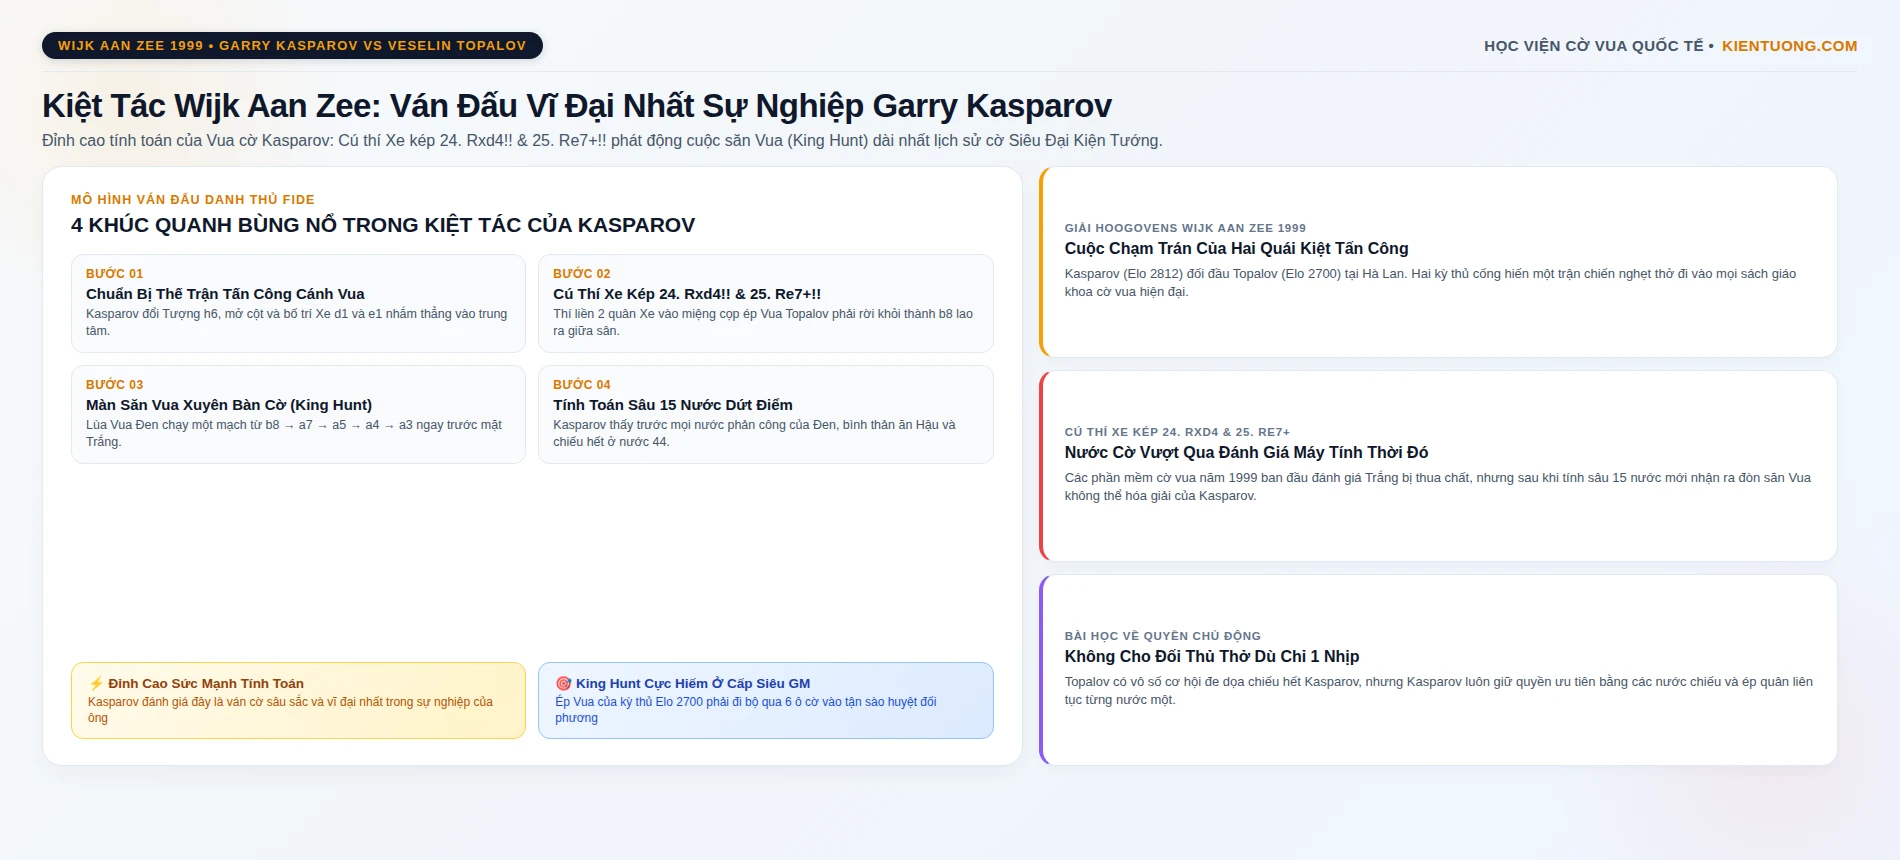
Task: Click paragraph starting 'Topalov có vô số cơ hội'
Action: click(x=1439, y=691)
